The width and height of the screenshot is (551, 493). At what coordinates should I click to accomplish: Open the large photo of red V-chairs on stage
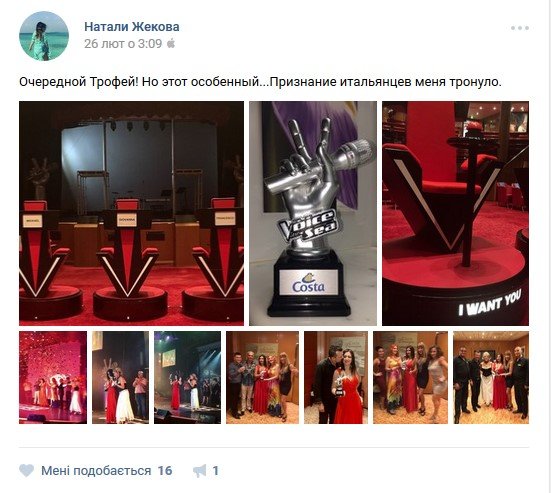click(x=131, y=213)
